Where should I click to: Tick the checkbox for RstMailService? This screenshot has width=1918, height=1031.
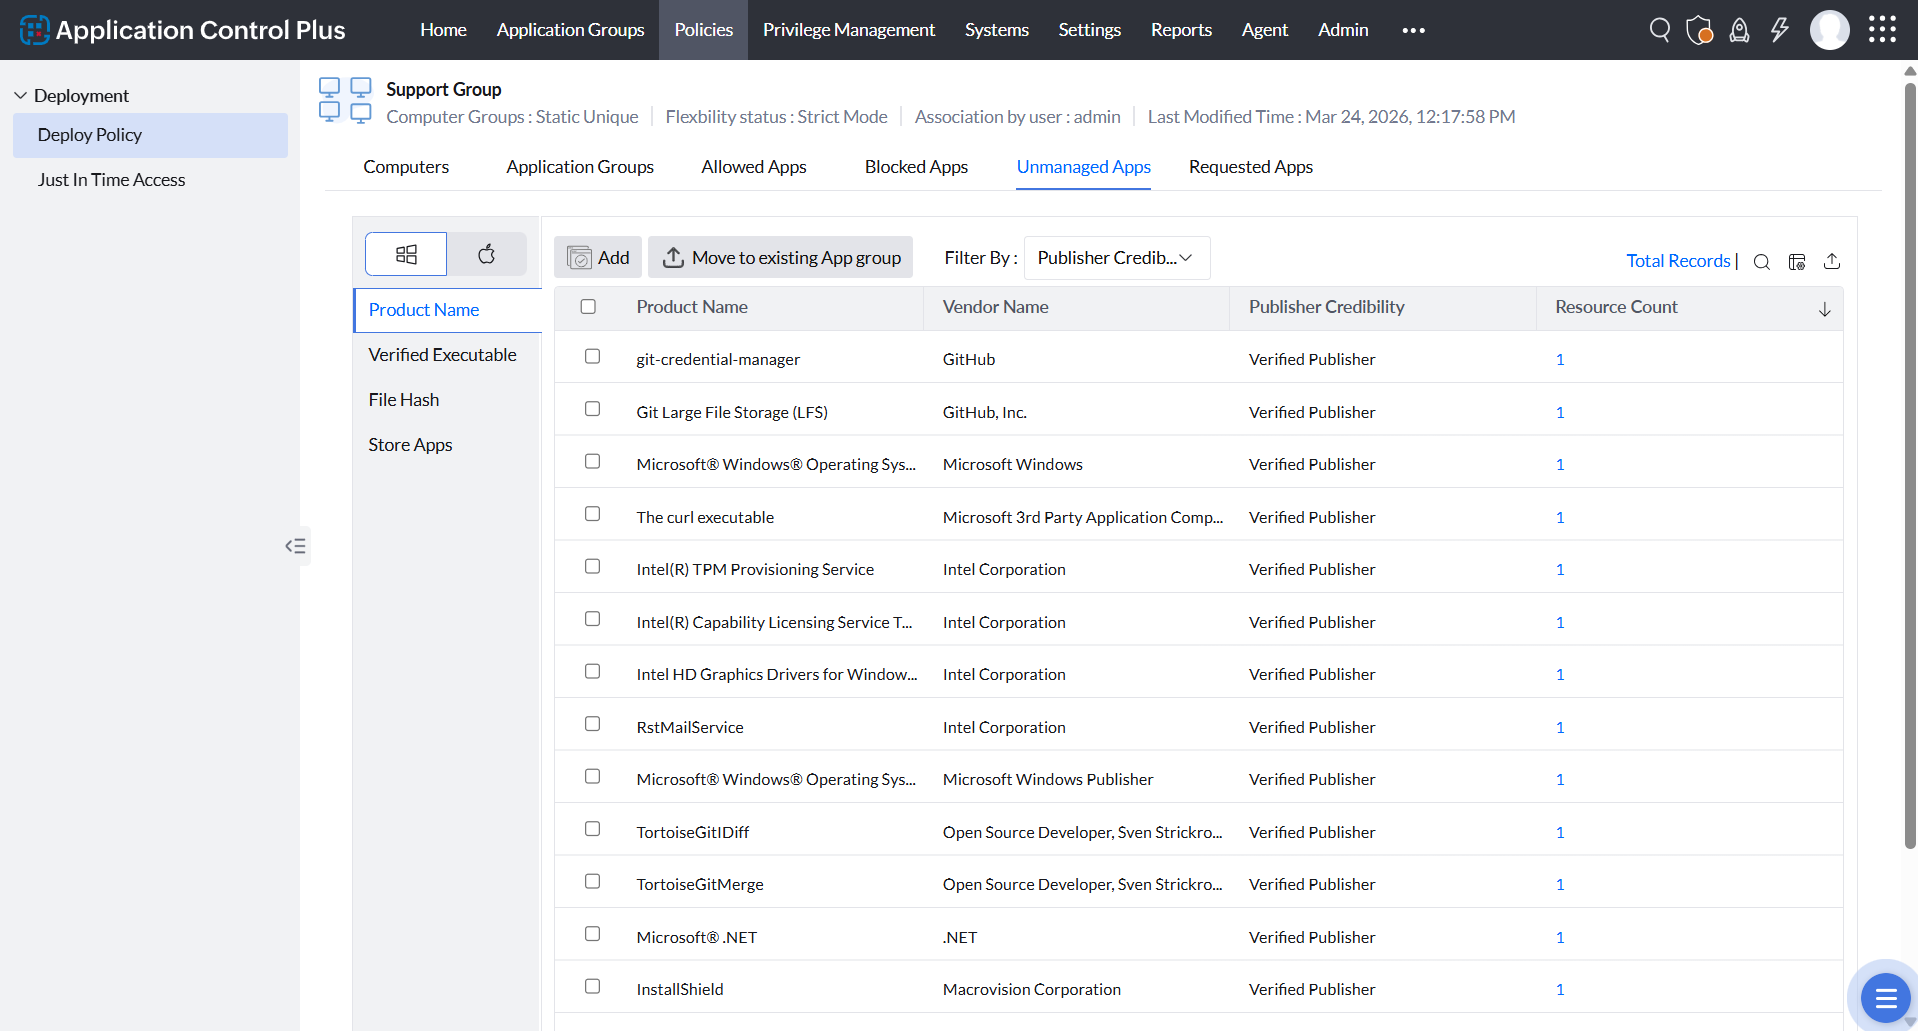[592, 724]
